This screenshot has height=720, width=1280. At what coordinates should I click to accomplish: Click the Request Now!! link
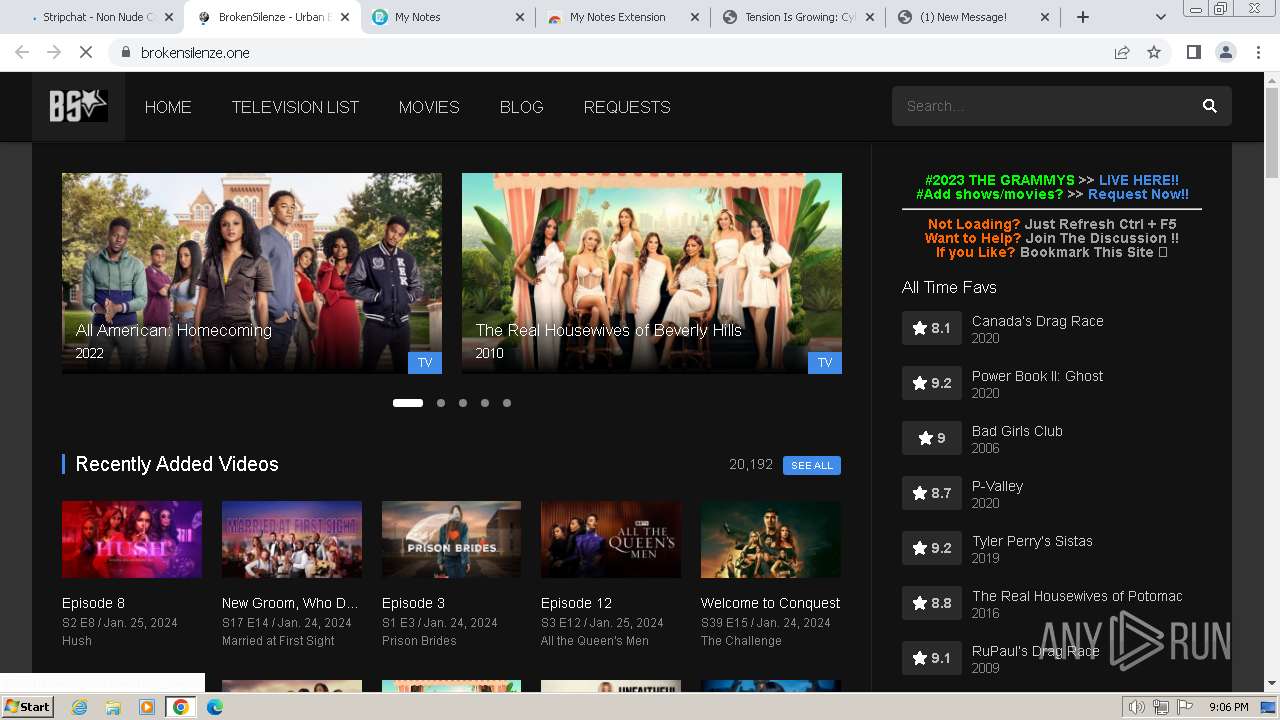point(1138,194)
